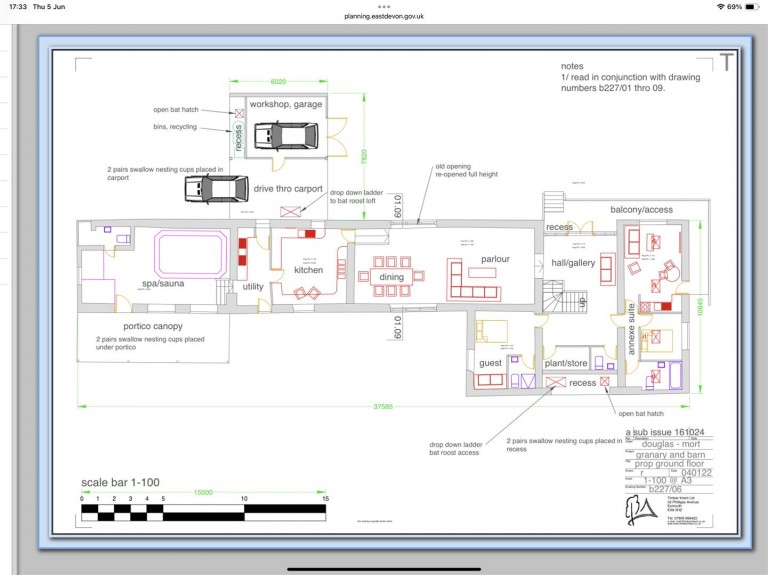Click the 'drive thro carport' label
The image size is (768, 575).
(288, 189)
